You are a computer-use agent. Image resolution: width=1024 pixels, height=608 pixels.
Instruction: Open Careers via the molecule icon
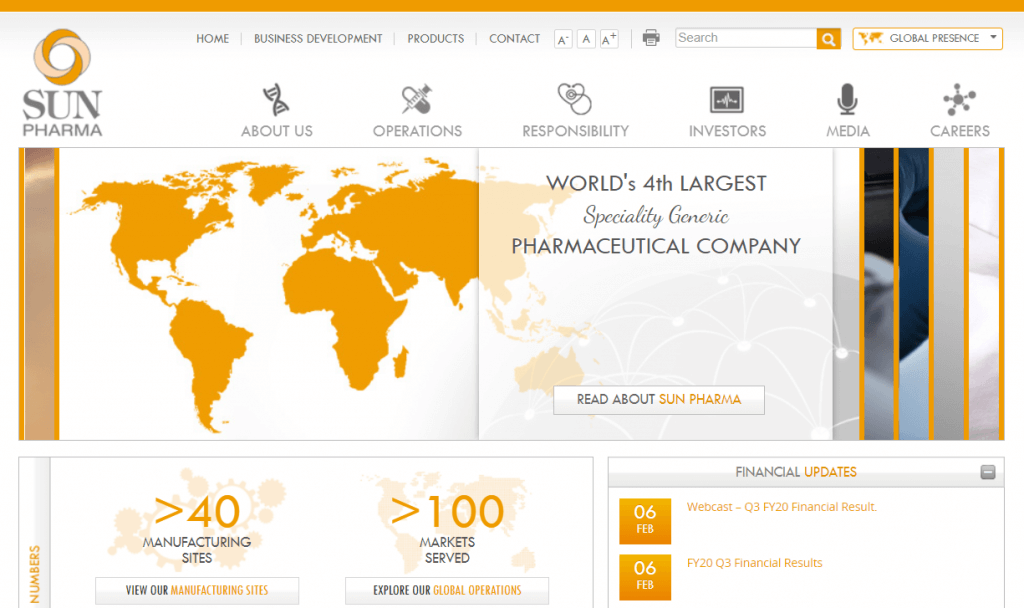(x=959, y=100)
